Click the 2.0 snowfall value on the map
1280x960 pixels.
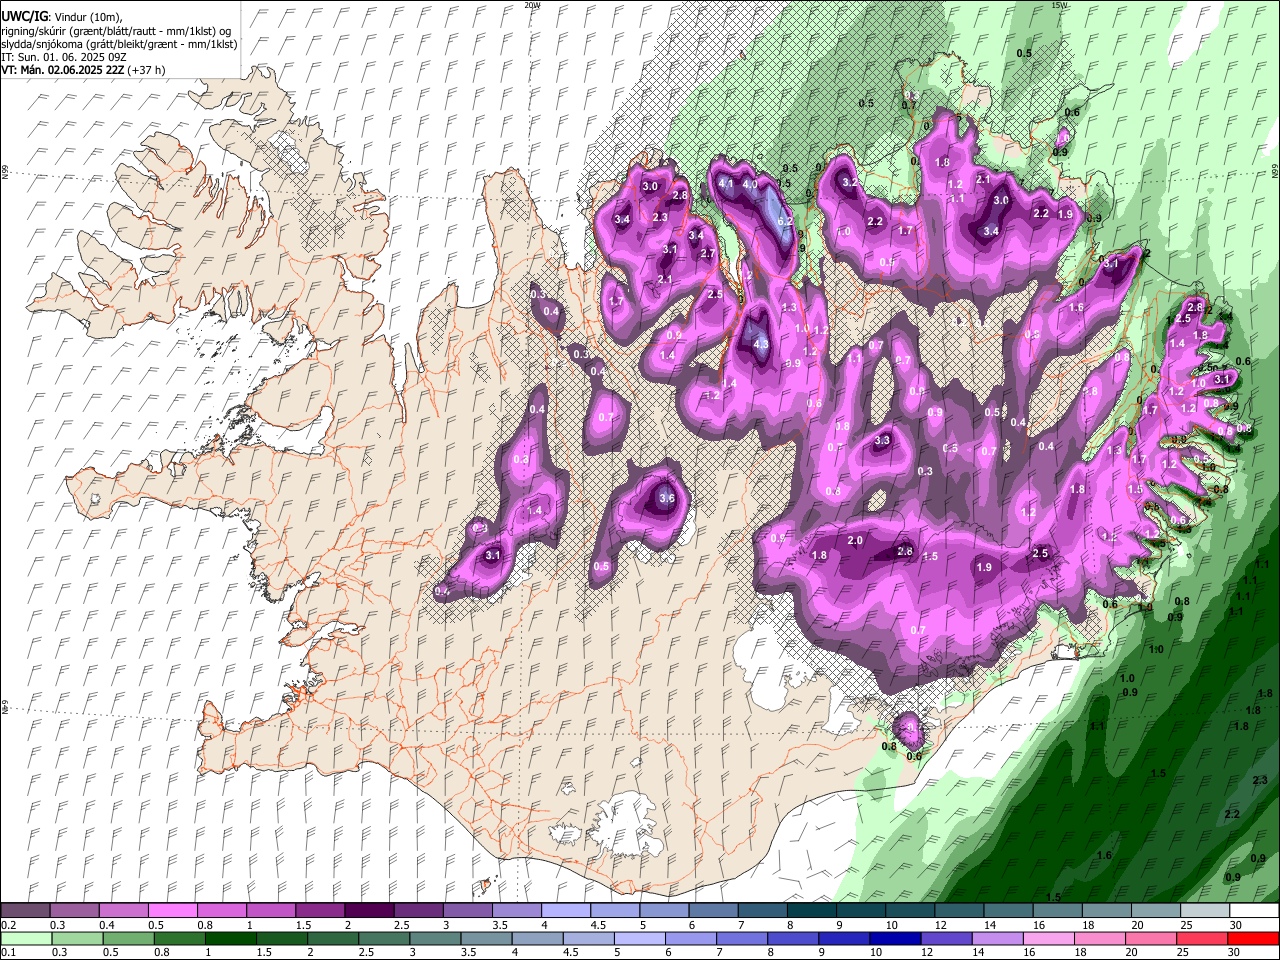855,540
